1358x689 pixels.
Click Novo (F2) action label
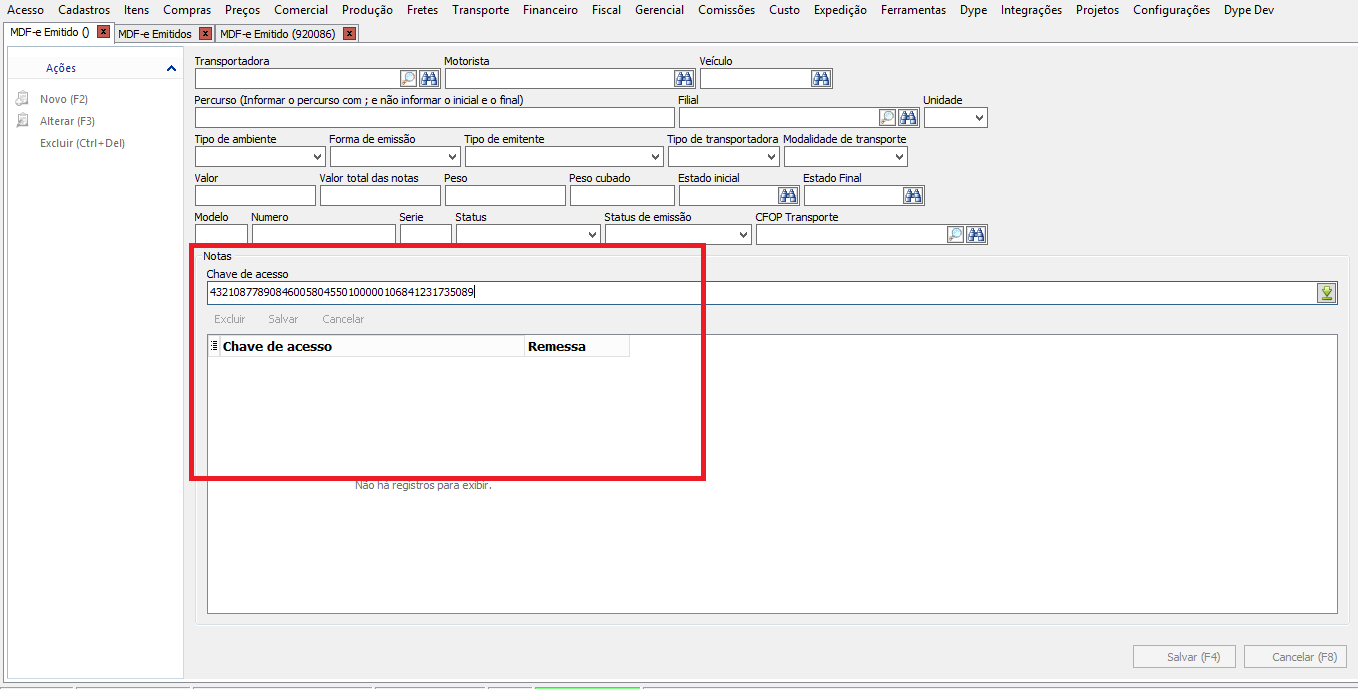pyautogui.click(x=64, y=99)
